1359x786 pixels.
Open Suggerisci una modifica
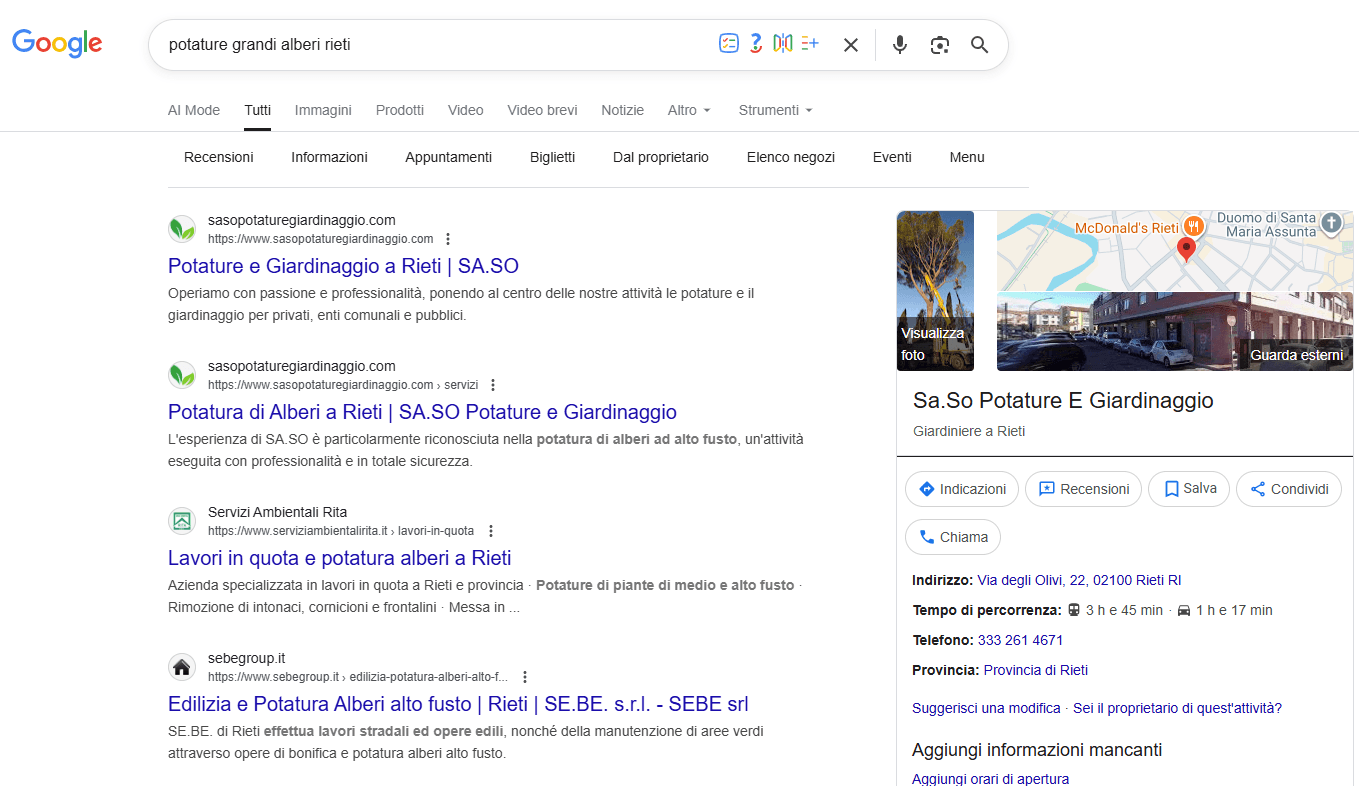coord(986,707)
